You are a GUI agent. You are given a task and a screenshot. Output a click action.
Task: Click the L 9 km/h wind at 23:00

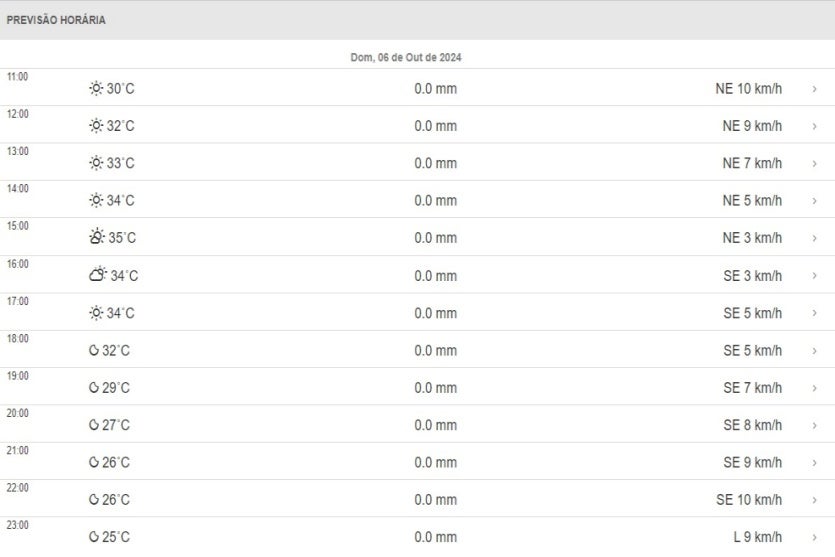point(757,537)
